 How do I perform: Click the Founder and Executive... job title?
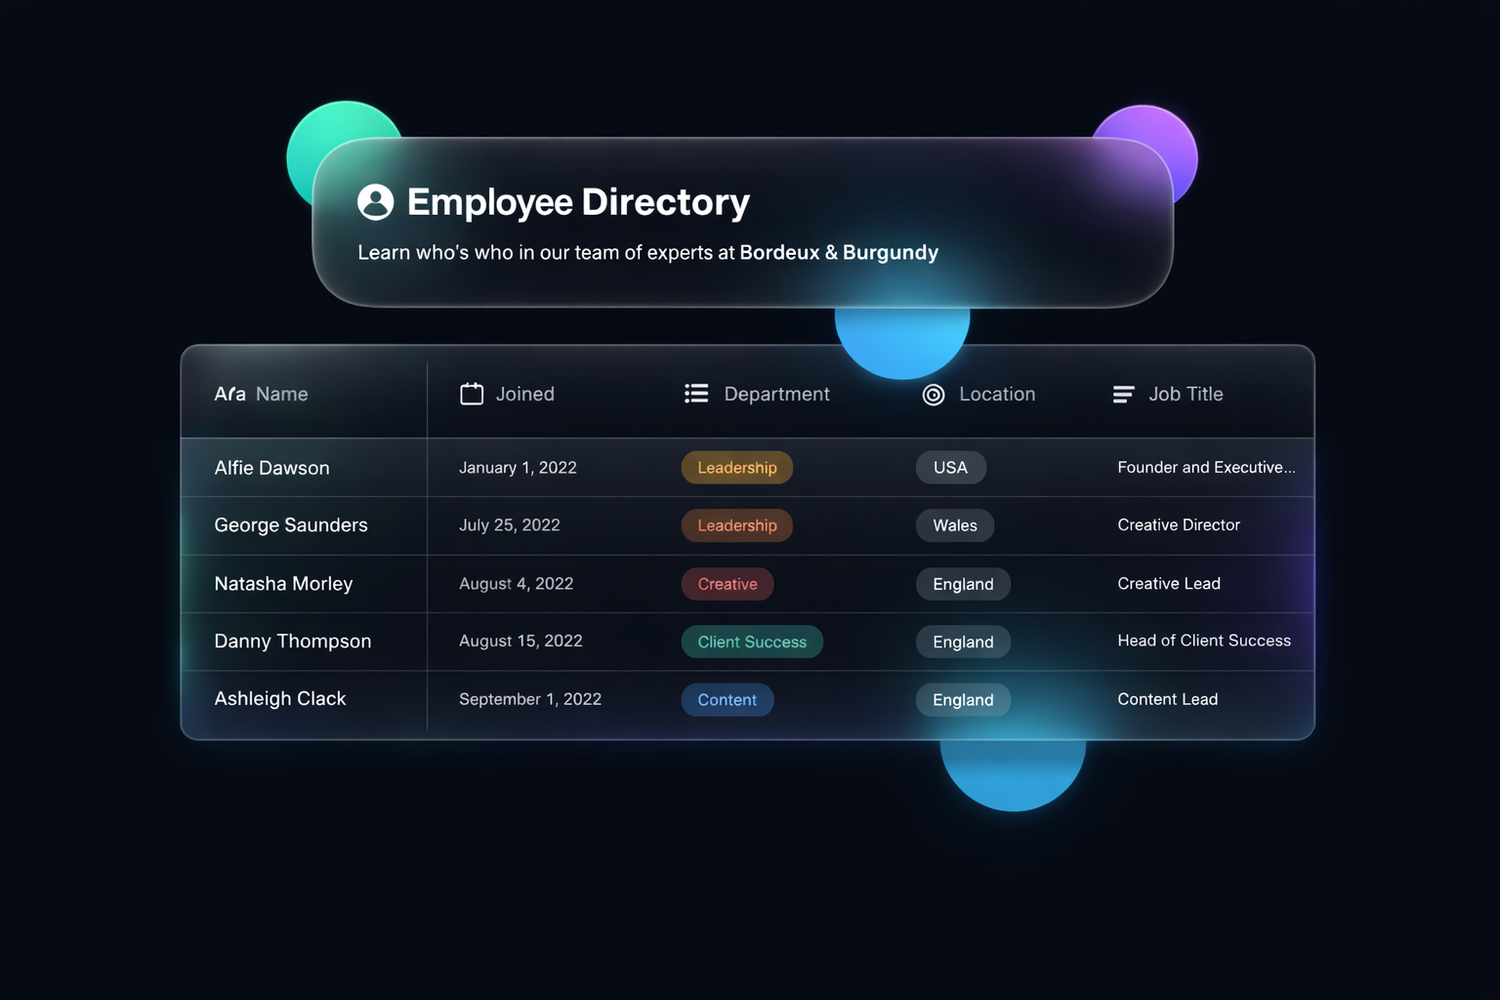[1206, 467]
